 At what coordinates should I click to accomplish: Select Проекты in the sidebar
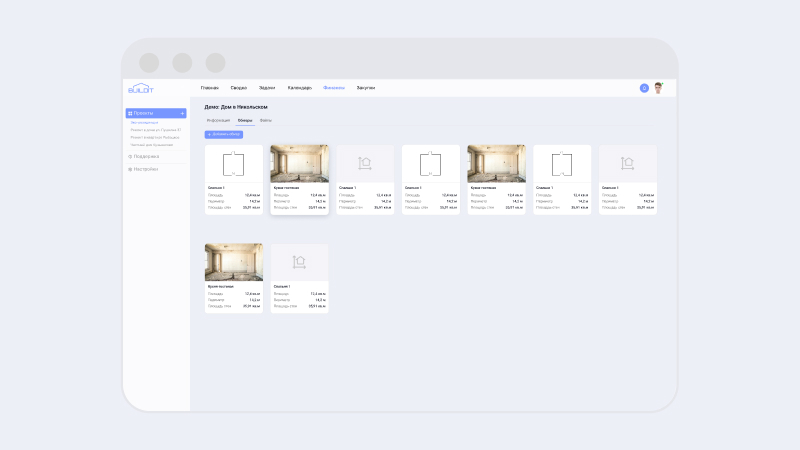tap(156, 113)
